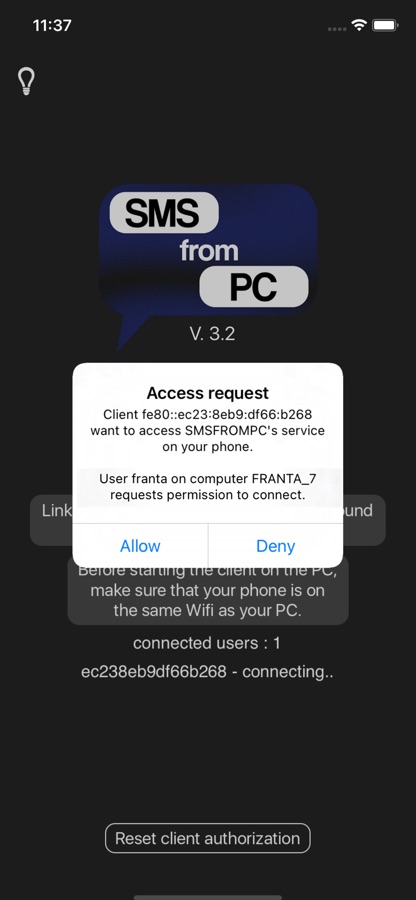Tap the PC label in the logo
Viewport: 416px width, 900px height.
(254, 286)
